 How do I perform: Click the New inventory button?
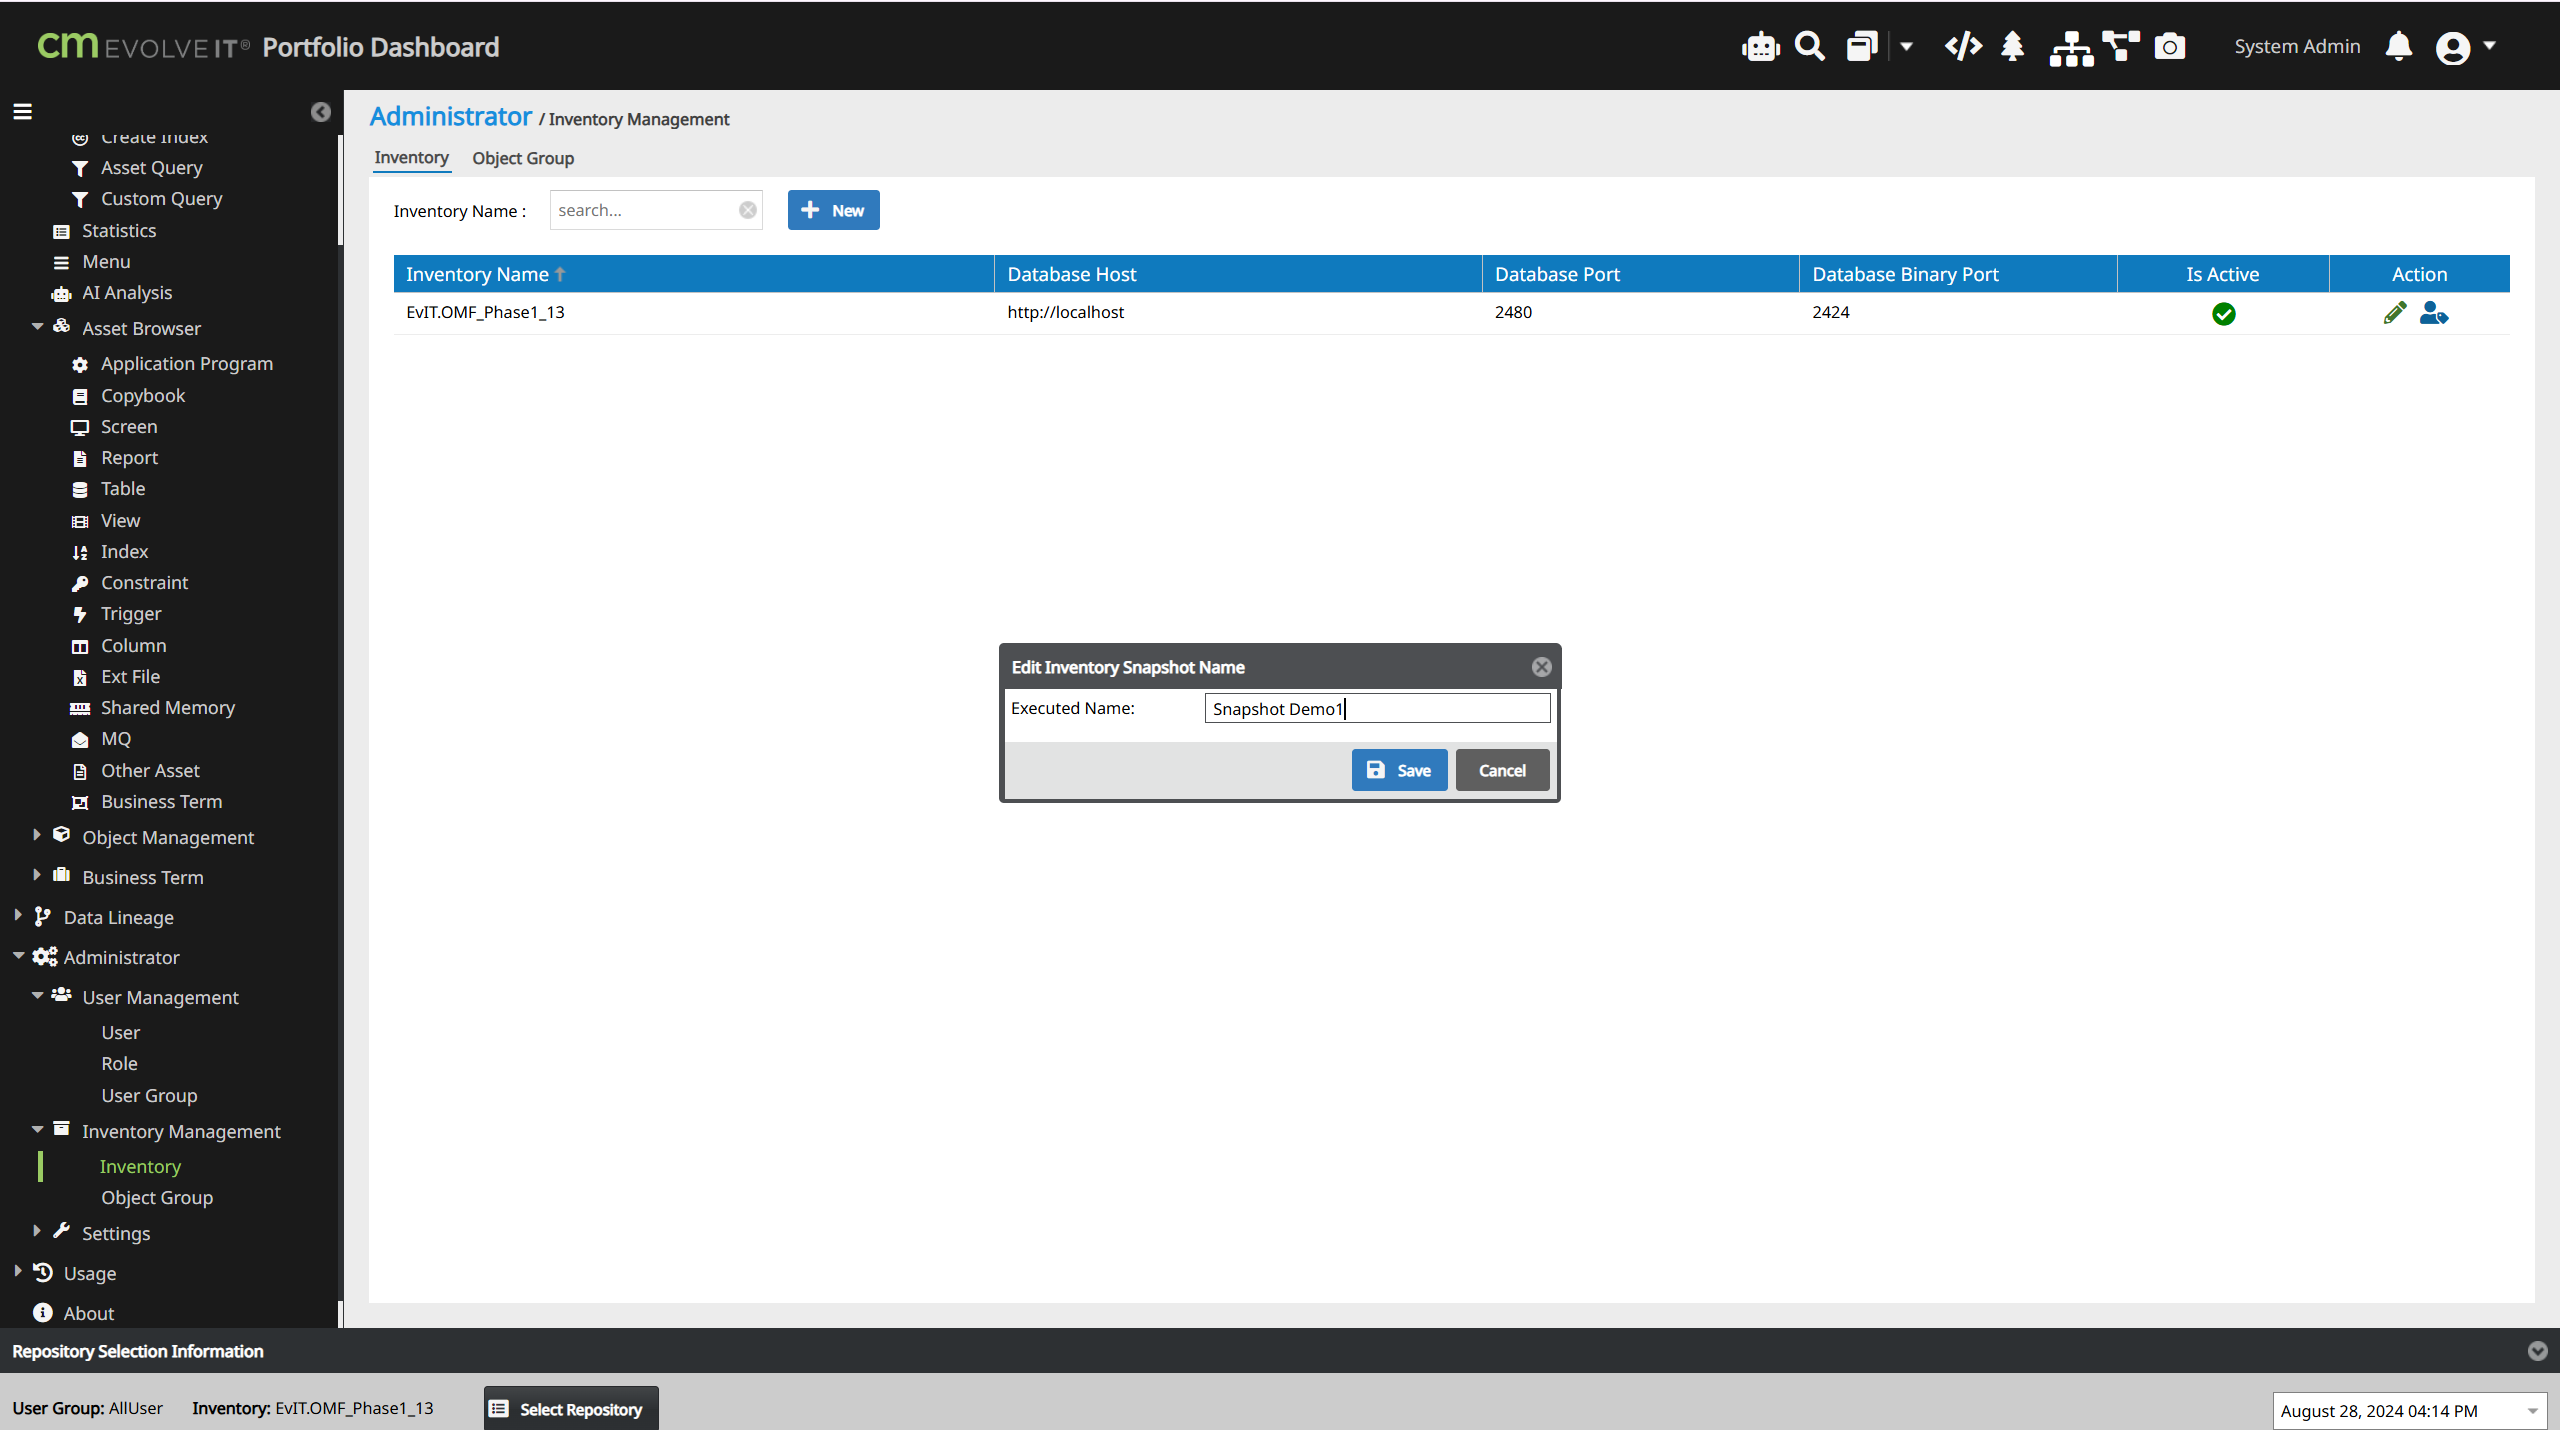pos(833,210)
